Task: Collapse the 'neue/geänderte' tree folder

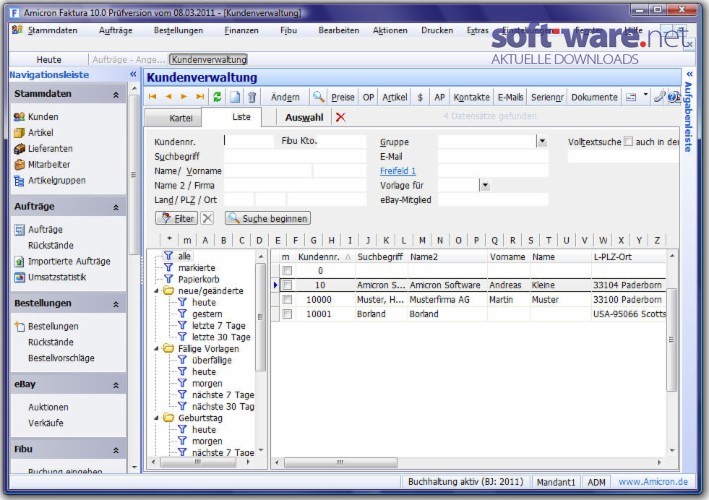Action: [156, 291]
